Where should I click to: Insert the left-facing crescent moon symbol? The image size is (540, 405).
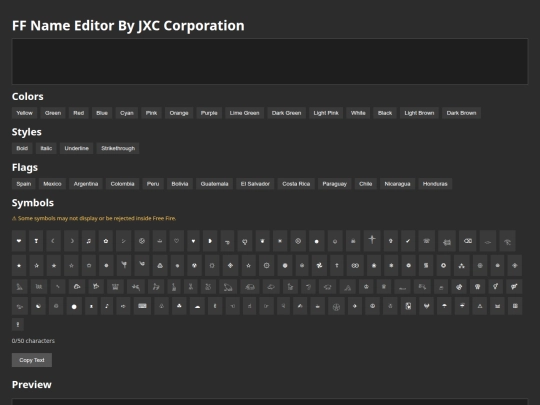pos(53,241)
